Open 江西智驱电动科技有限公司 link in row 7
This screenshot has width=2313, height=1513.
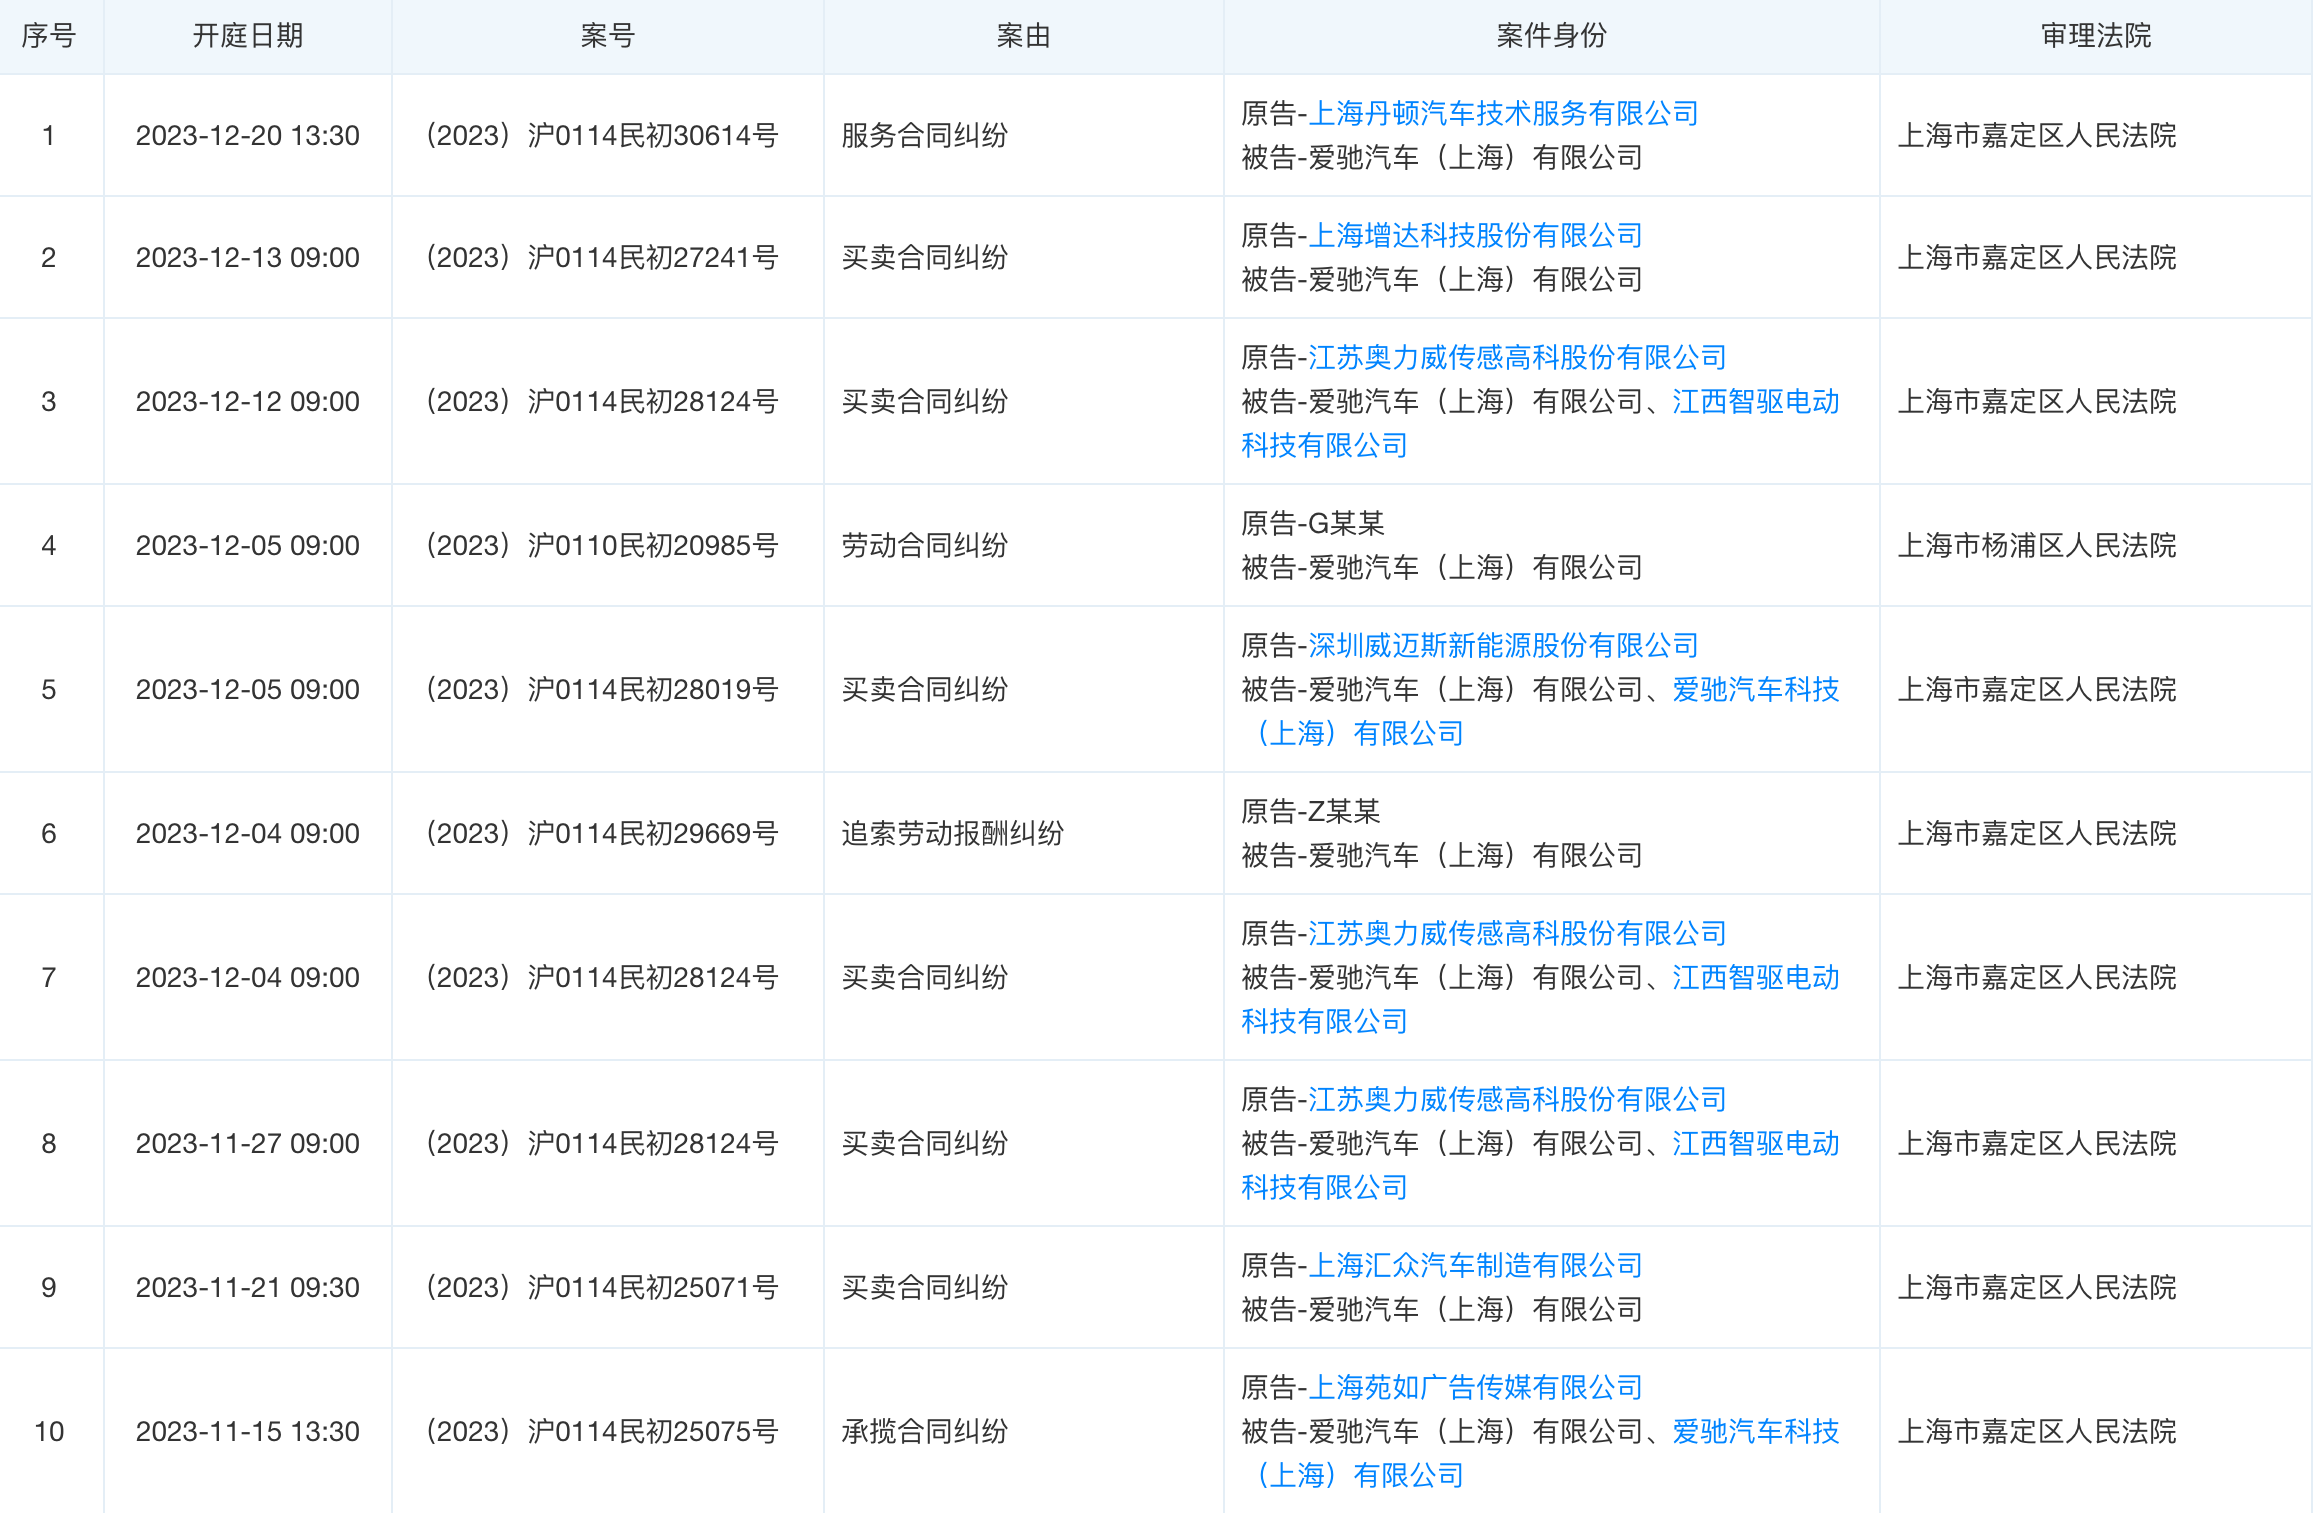click(1540, 999)
